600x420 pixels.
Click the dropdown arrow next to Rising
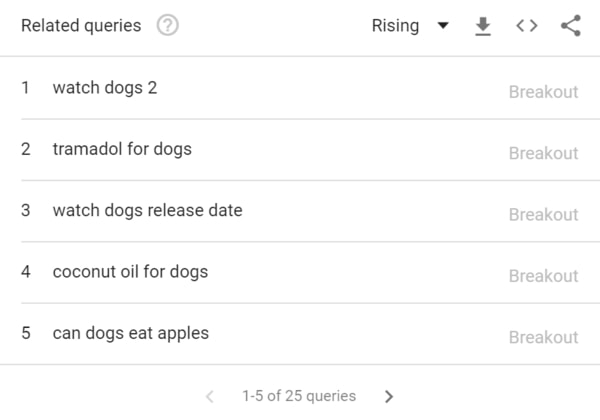tap(443, 26)
